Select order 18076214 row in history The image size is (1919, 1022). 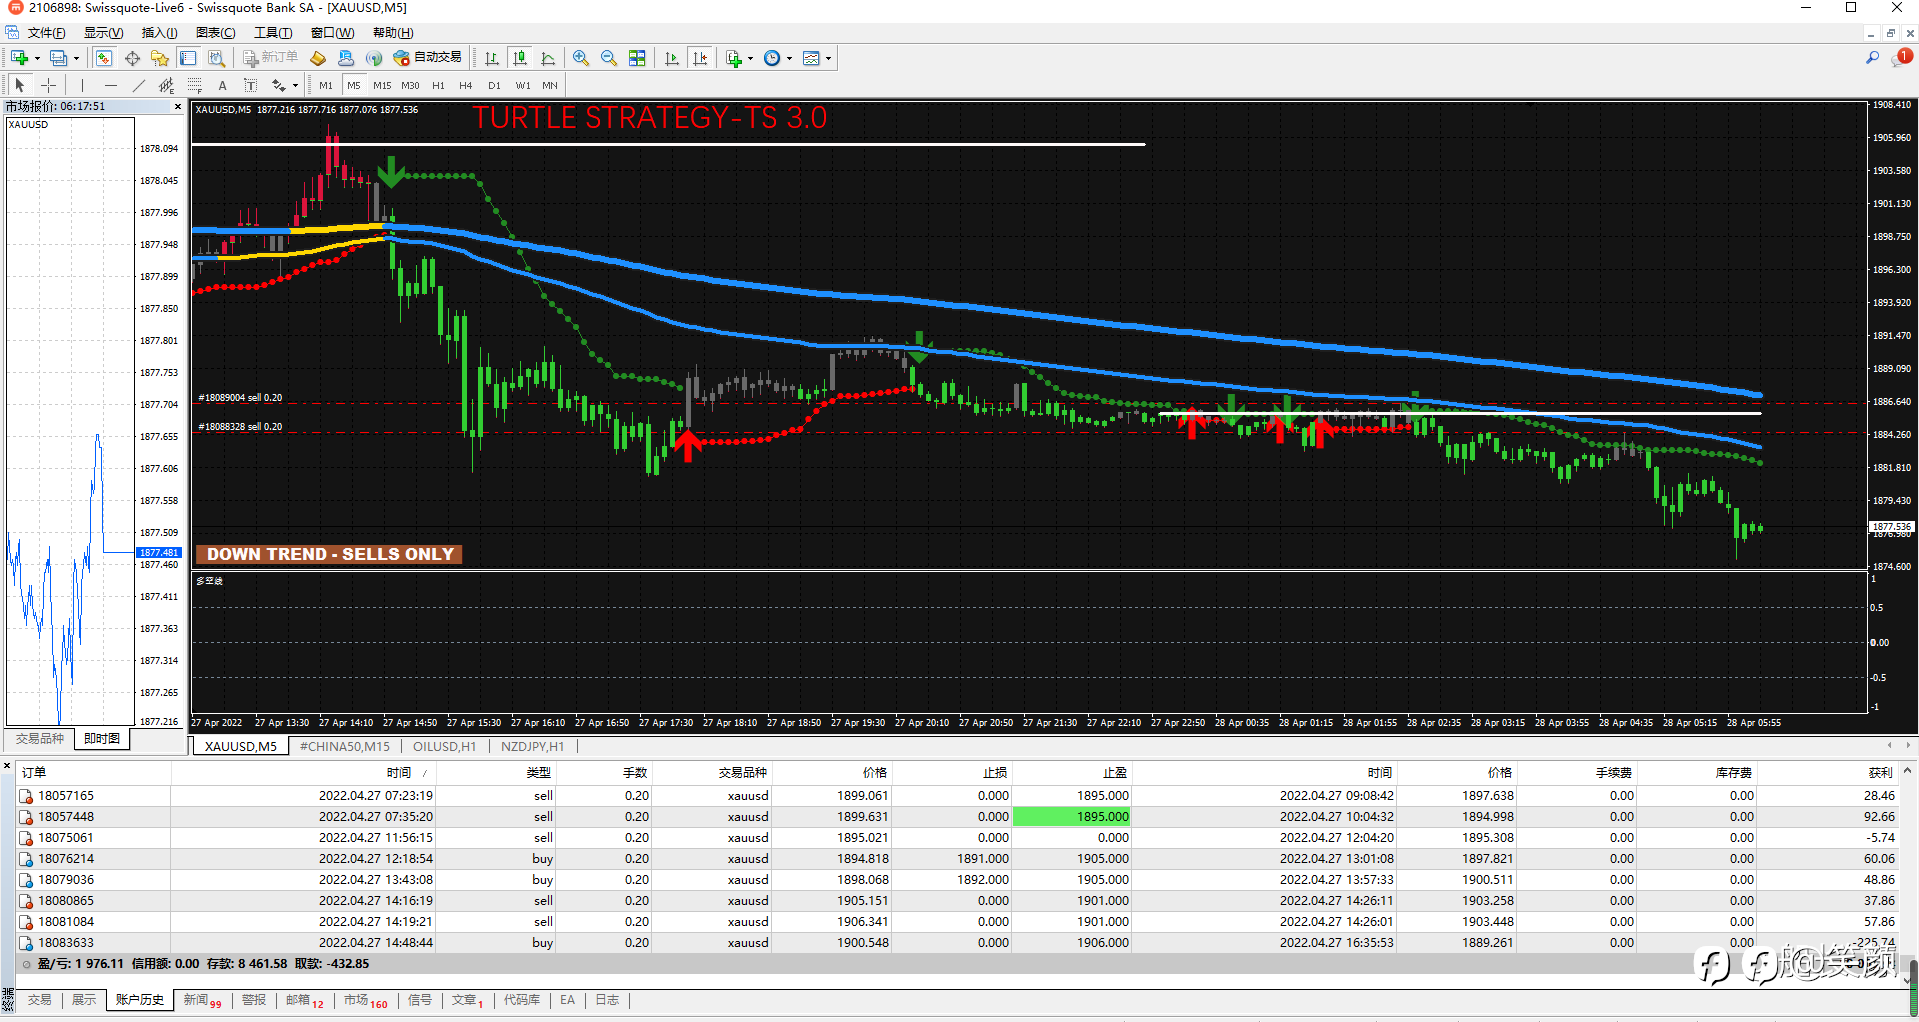[66, 859]
